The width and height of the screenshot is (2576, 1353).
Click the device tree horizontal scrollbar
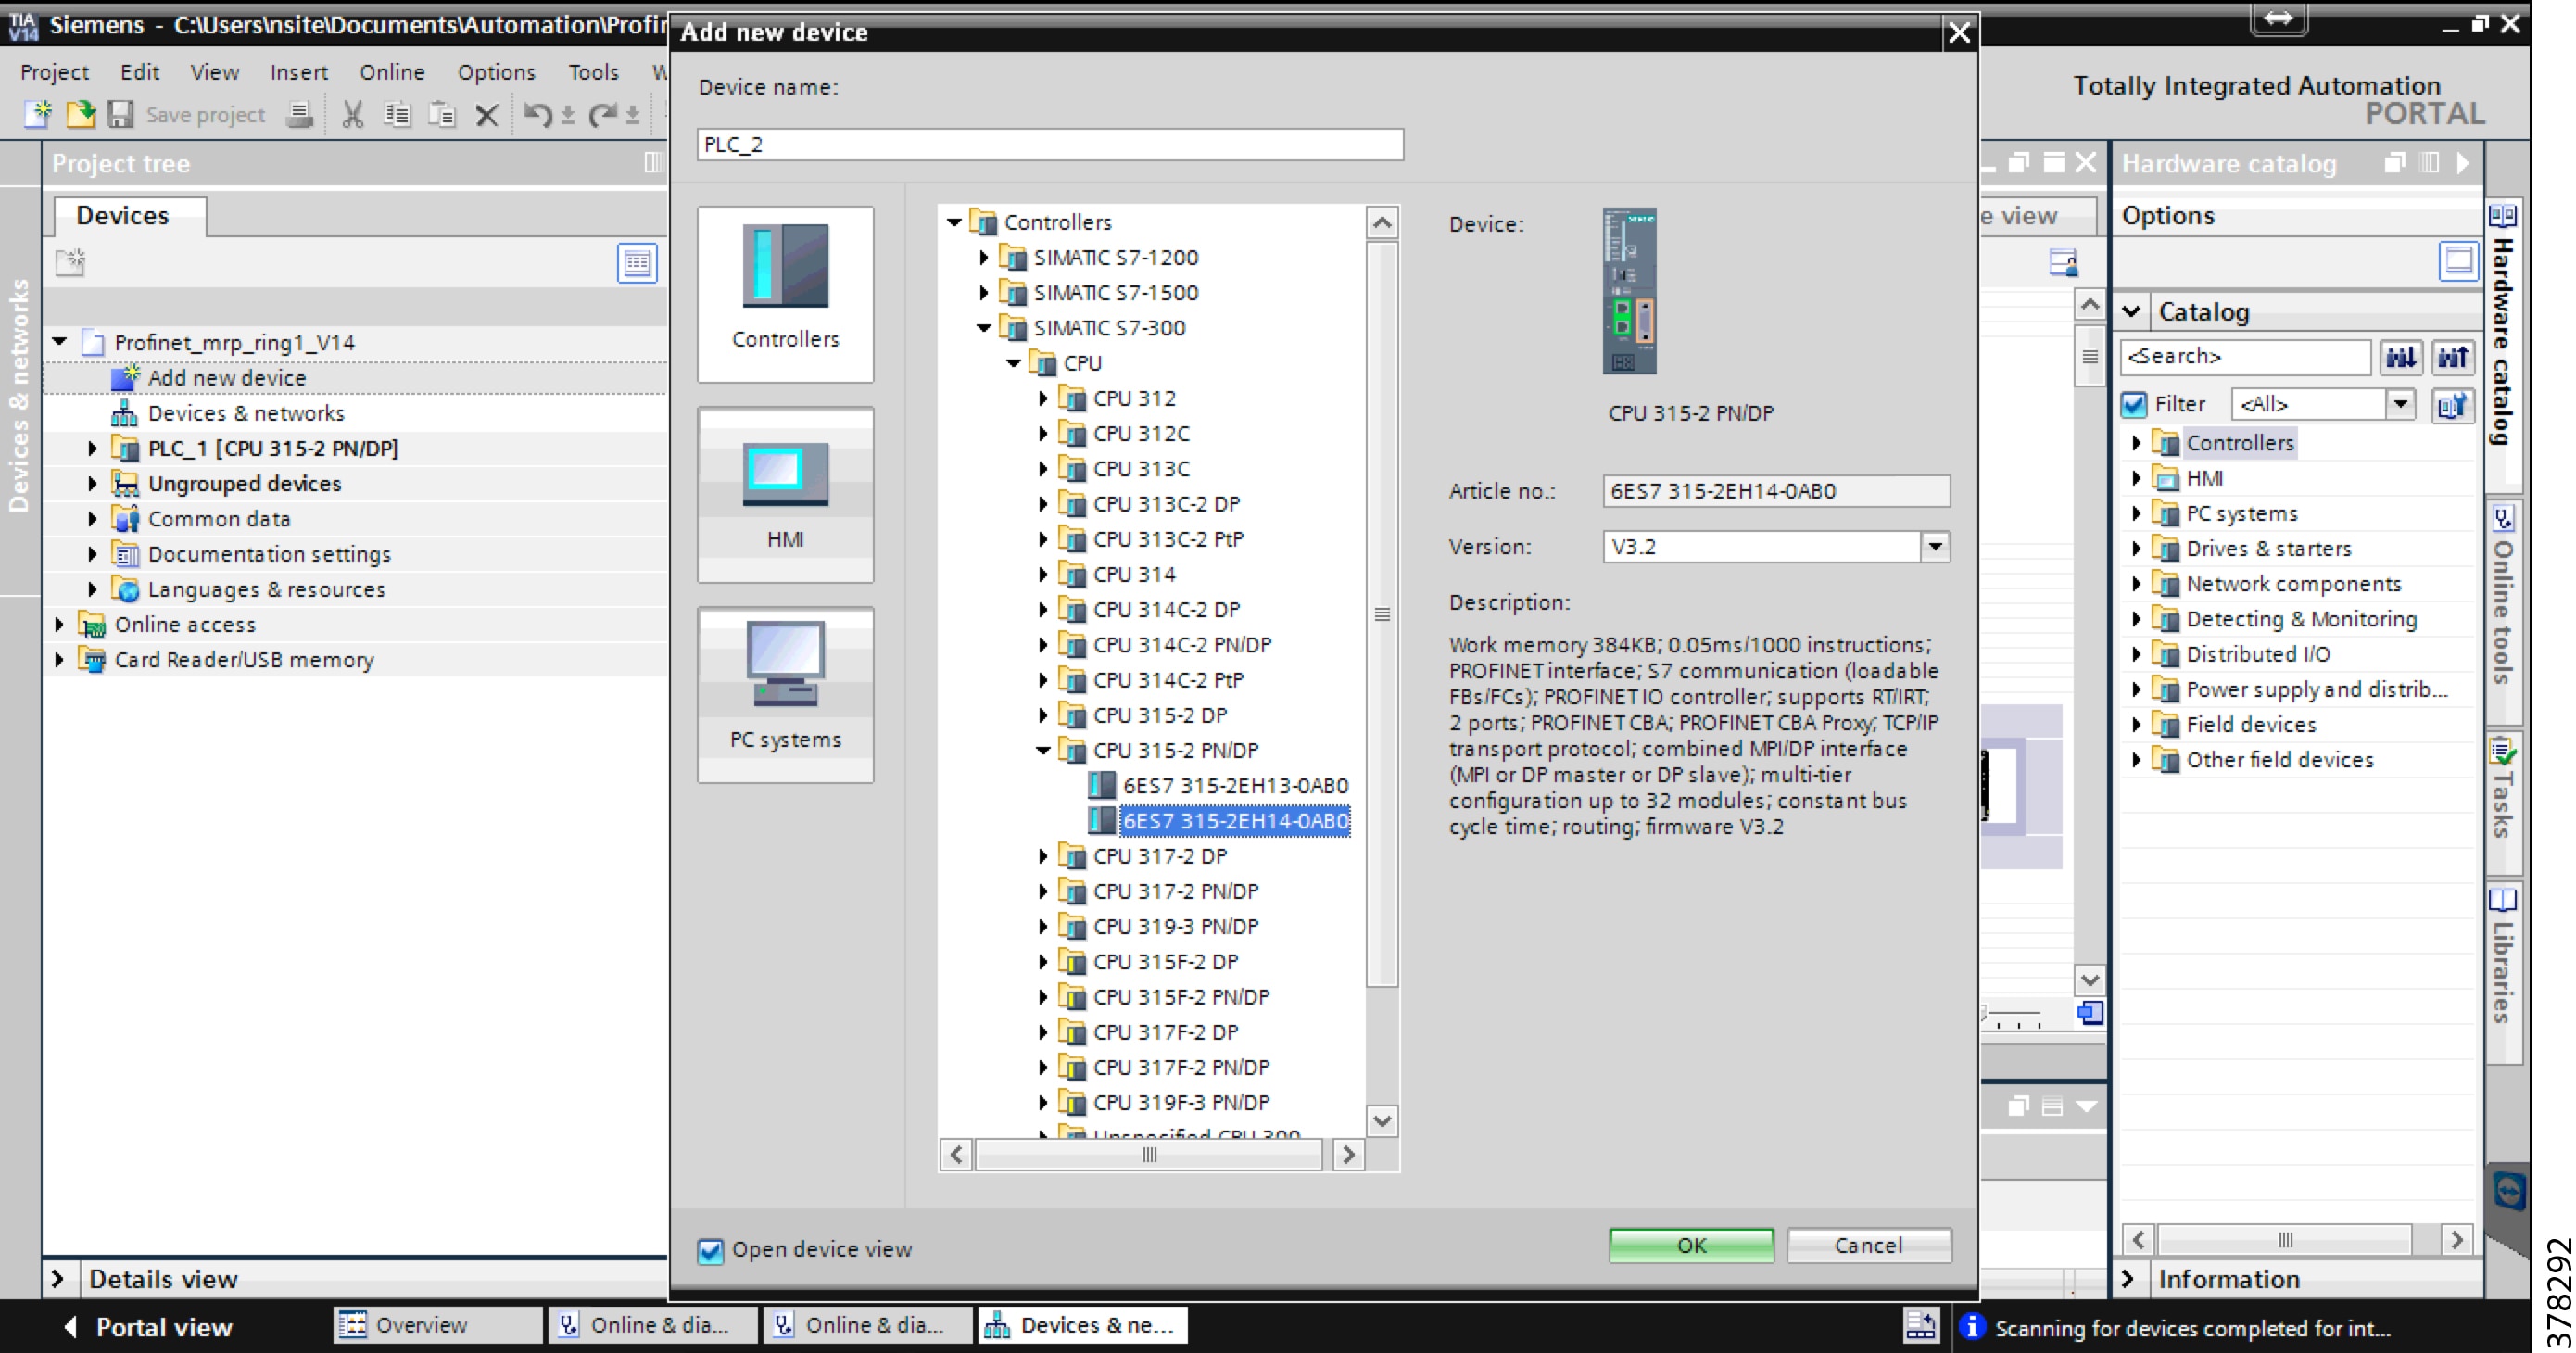click(x=1150, y=1156)
